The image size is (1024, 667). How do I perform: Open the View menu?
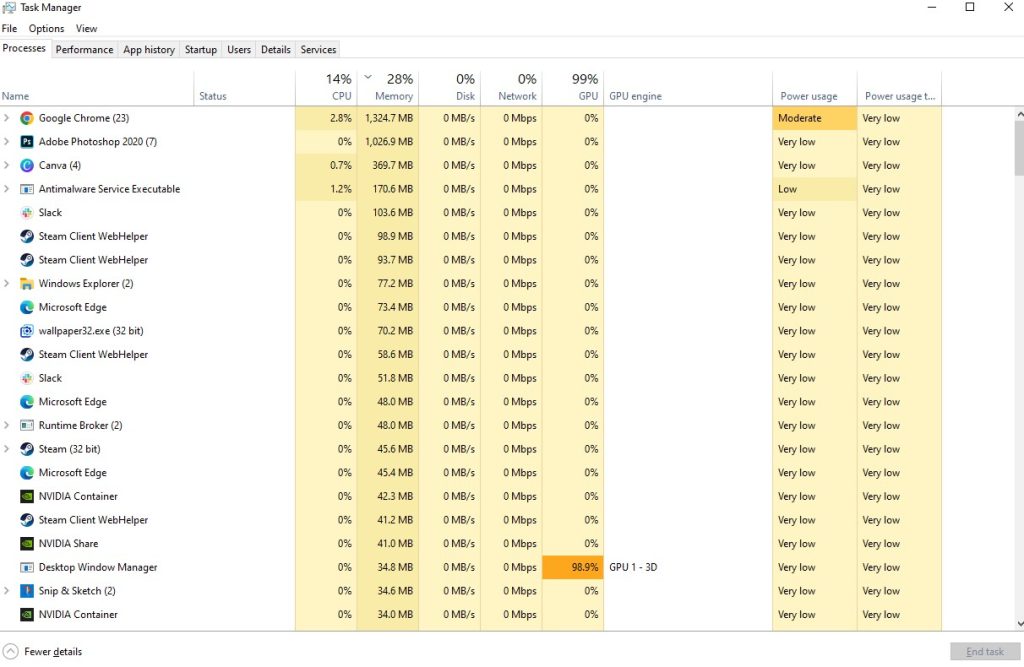pos(86,29)
